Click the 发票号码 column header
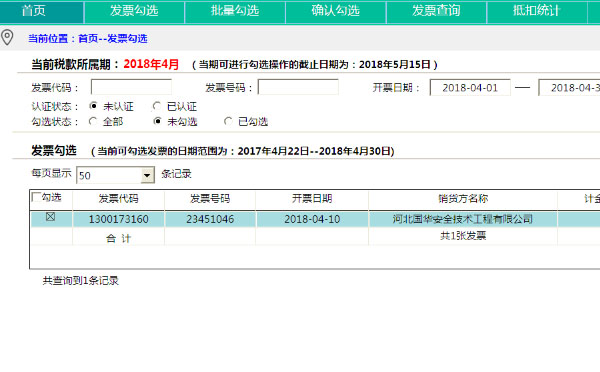Screen dimensions: 600x372 pyautogui.click(x=210, y=199)
